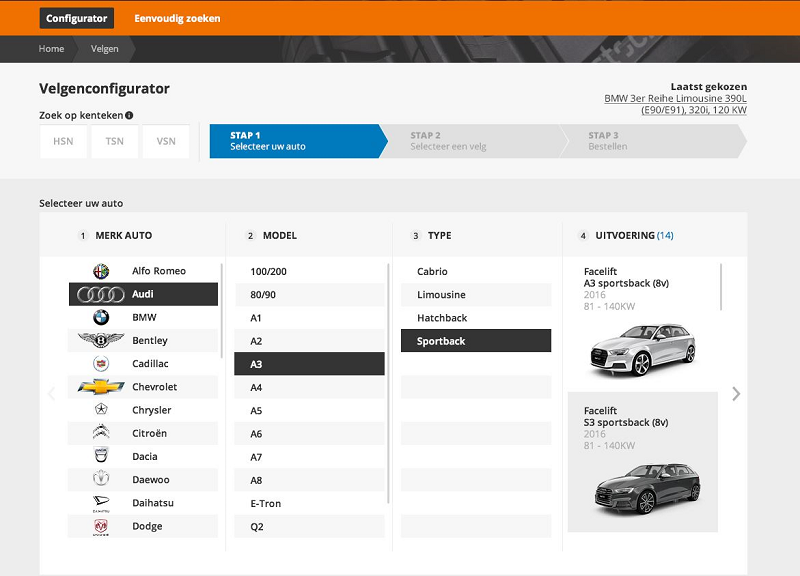Click in the VSN input field
Viewport: 800px width, 576px height.
click(x=166, y=141)
